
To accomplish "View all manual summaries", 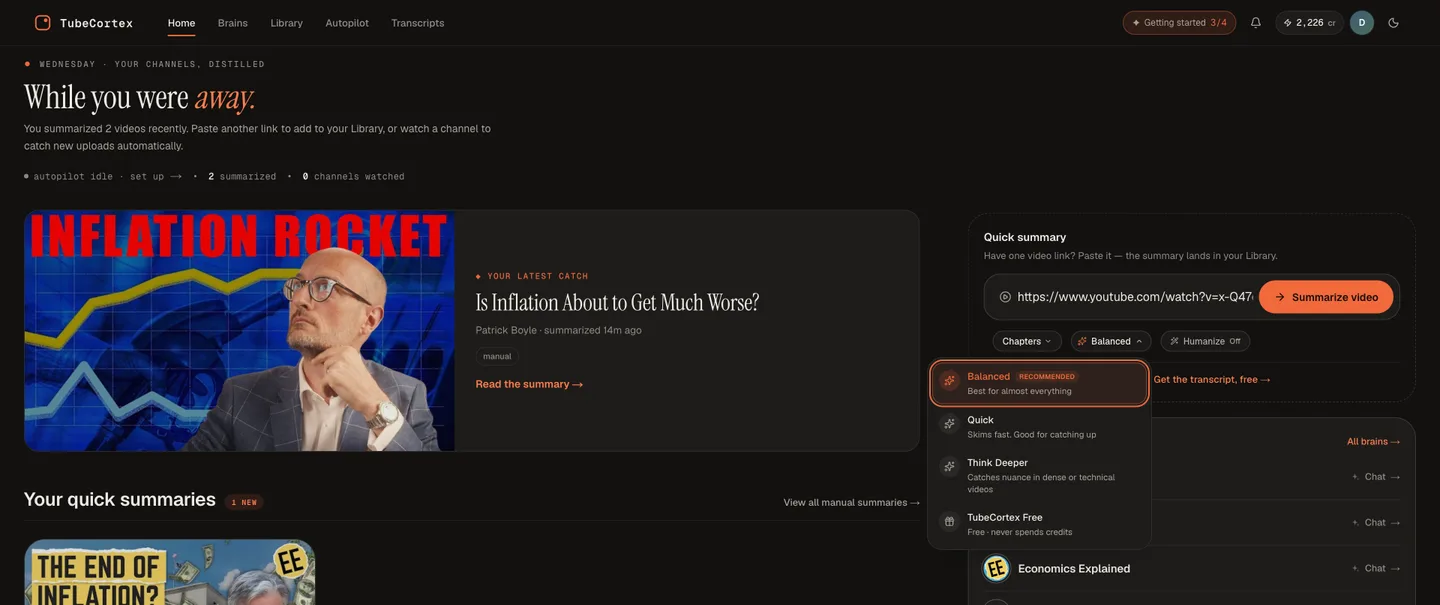I will point(851,503).
